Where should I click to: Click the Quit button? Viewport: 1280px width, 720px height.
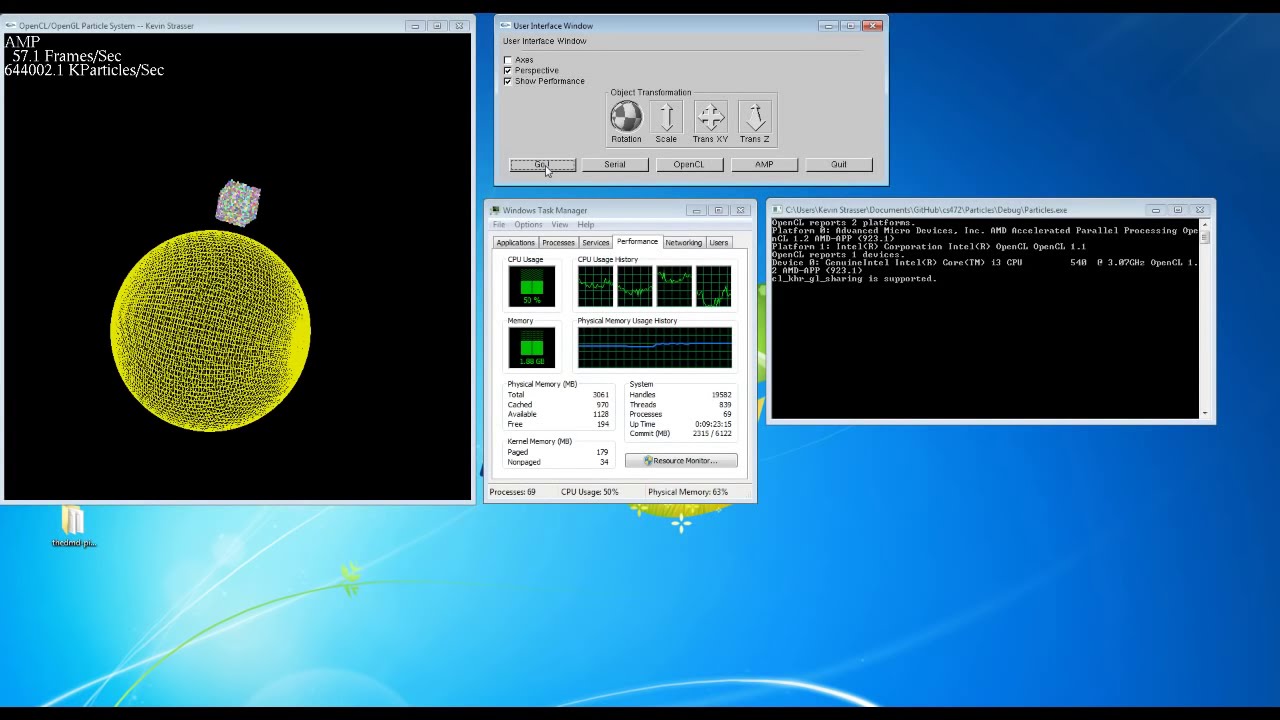839,165
